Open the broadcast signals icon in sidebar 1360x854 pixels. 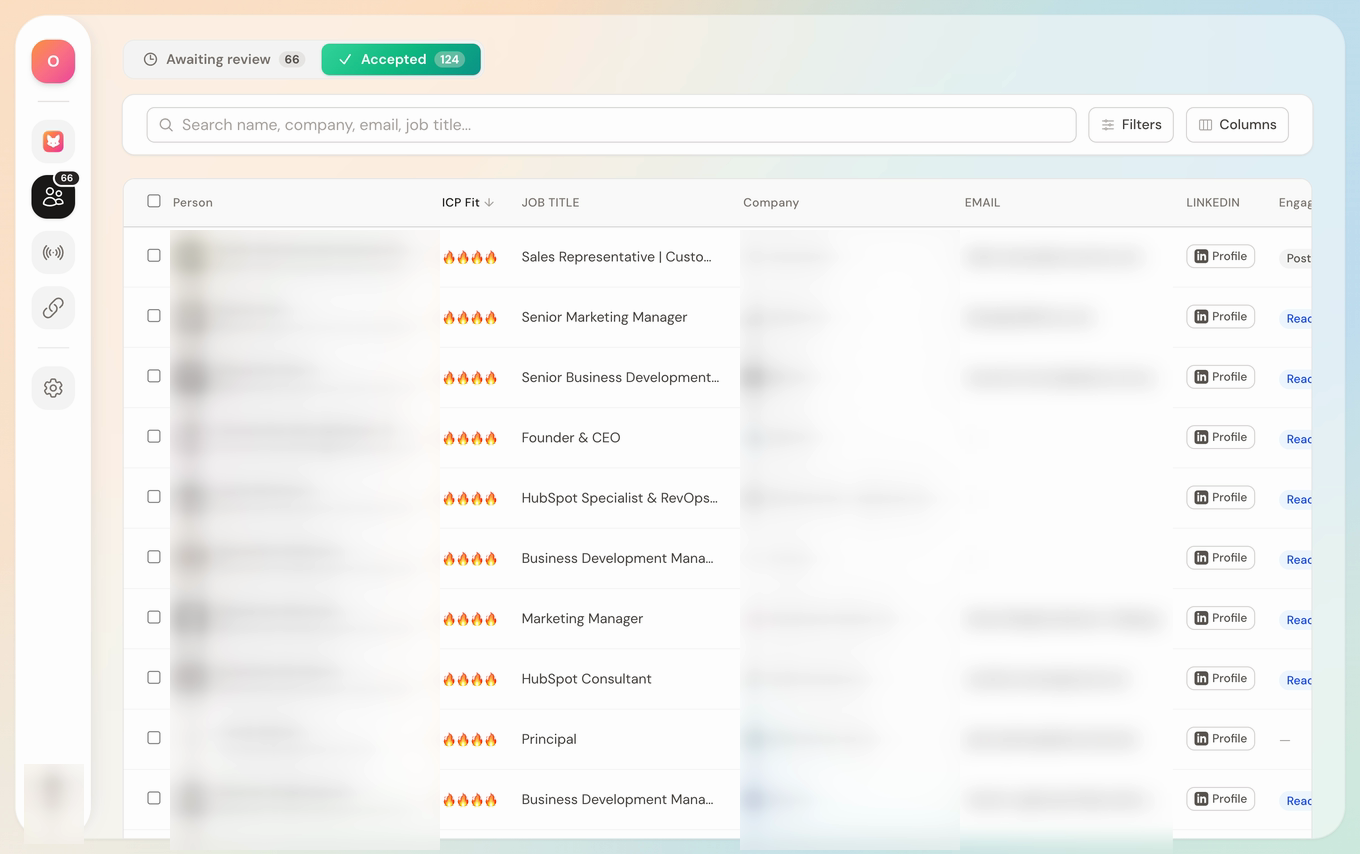53,252
